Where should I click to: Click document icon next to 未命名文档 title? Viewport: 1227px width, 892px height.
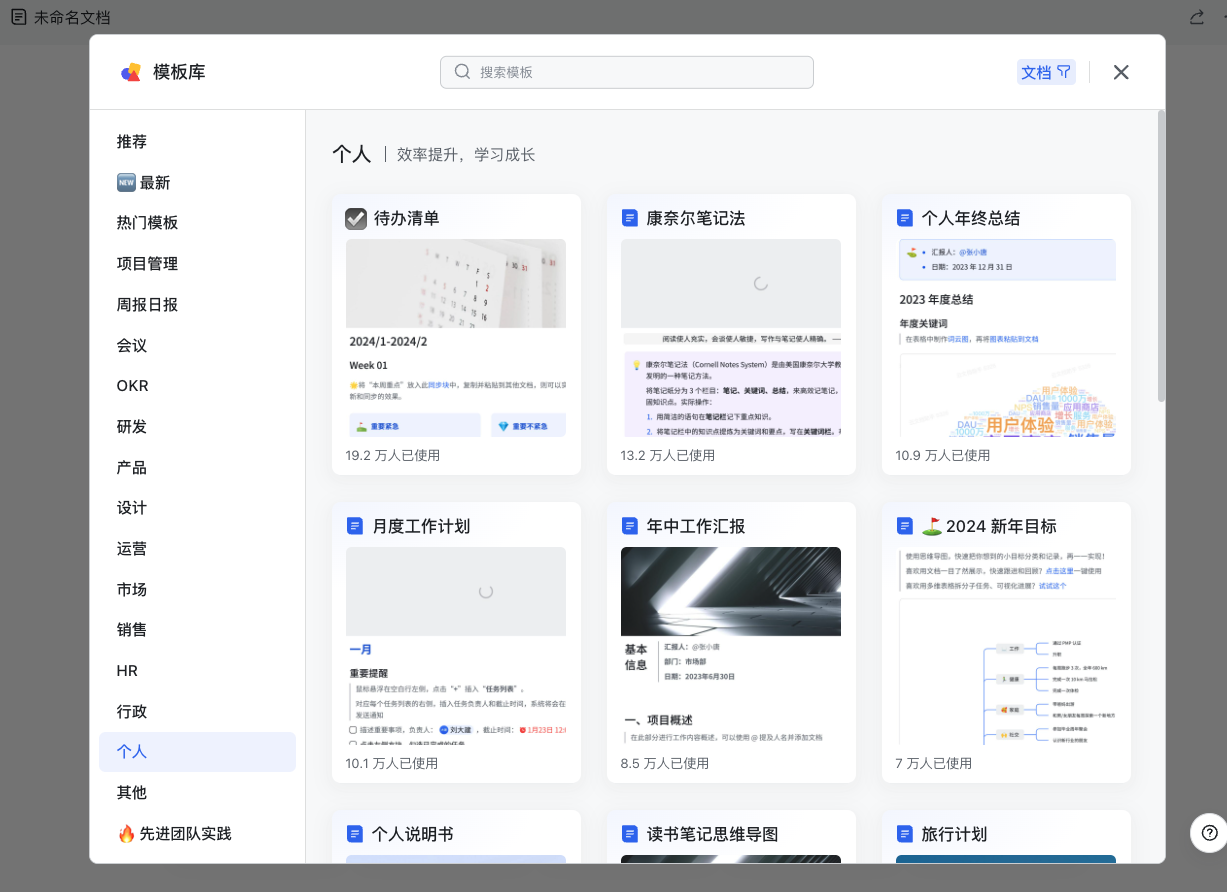tap(18, 17)
